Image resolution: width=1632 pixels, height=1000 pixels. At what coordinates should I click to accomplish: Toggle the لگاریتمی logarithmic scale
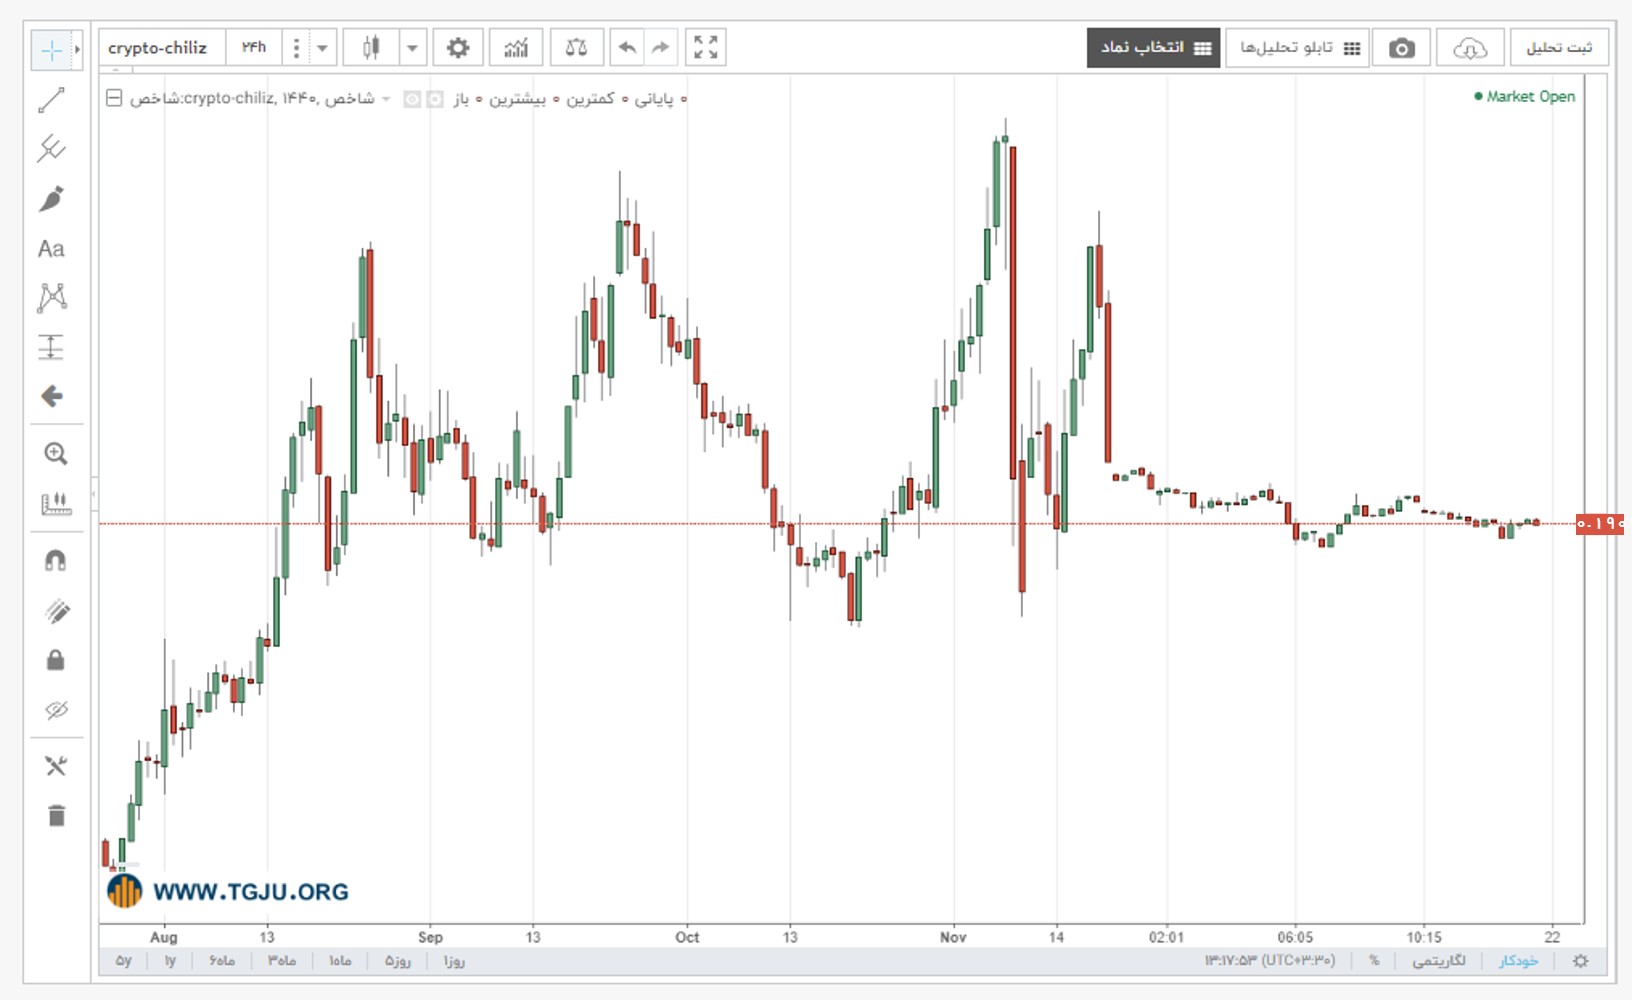point(1439,961)
